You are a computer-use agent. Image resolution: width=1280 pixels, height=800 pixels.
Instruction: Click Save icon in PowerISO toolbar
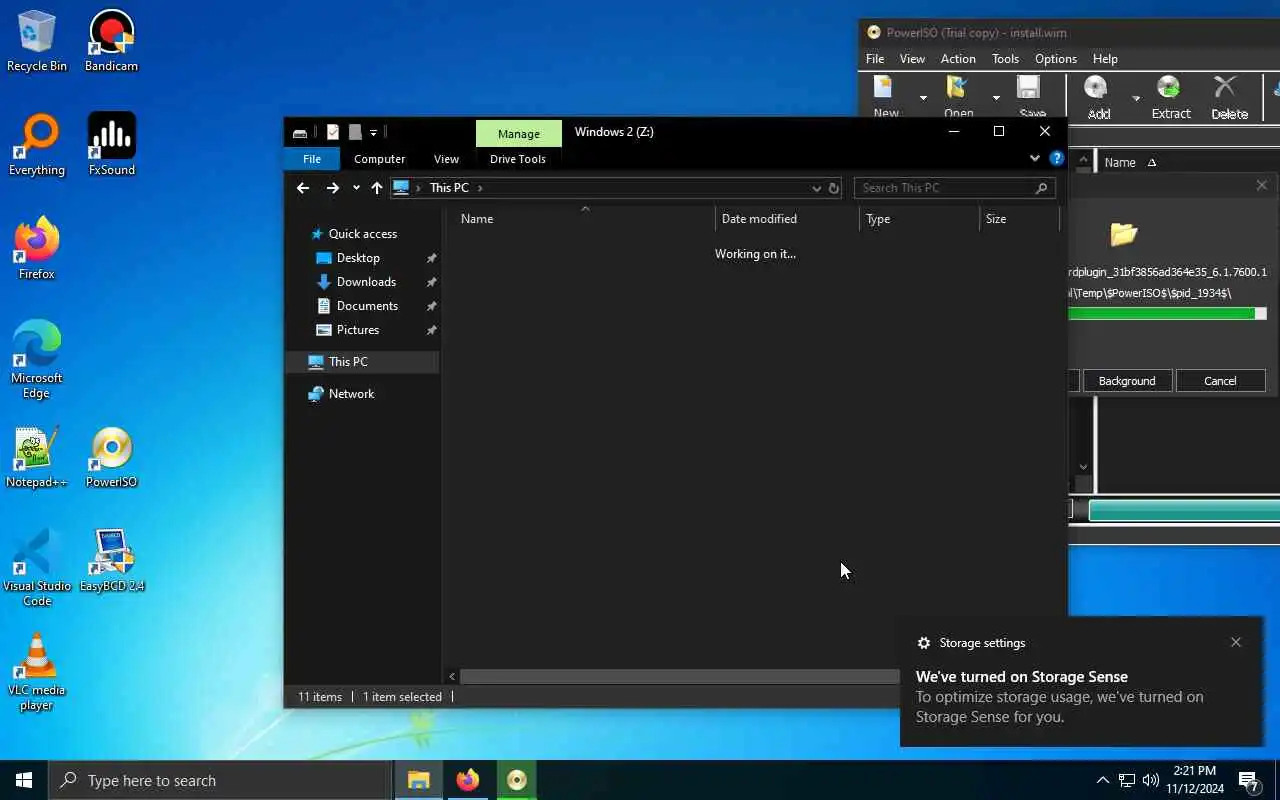pyautogui.click(x=1031, y=97)
